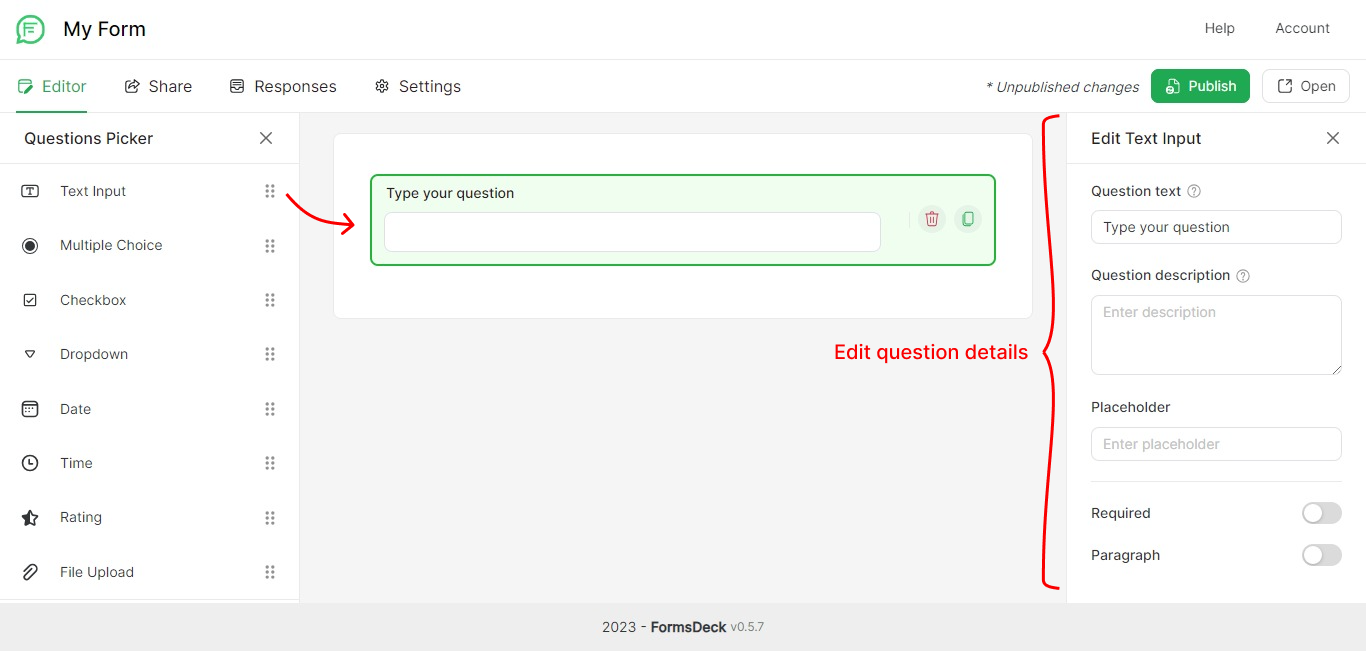Select the Date question type icon
This screenshot has width=1366, height=651.
tap(31, 408)
